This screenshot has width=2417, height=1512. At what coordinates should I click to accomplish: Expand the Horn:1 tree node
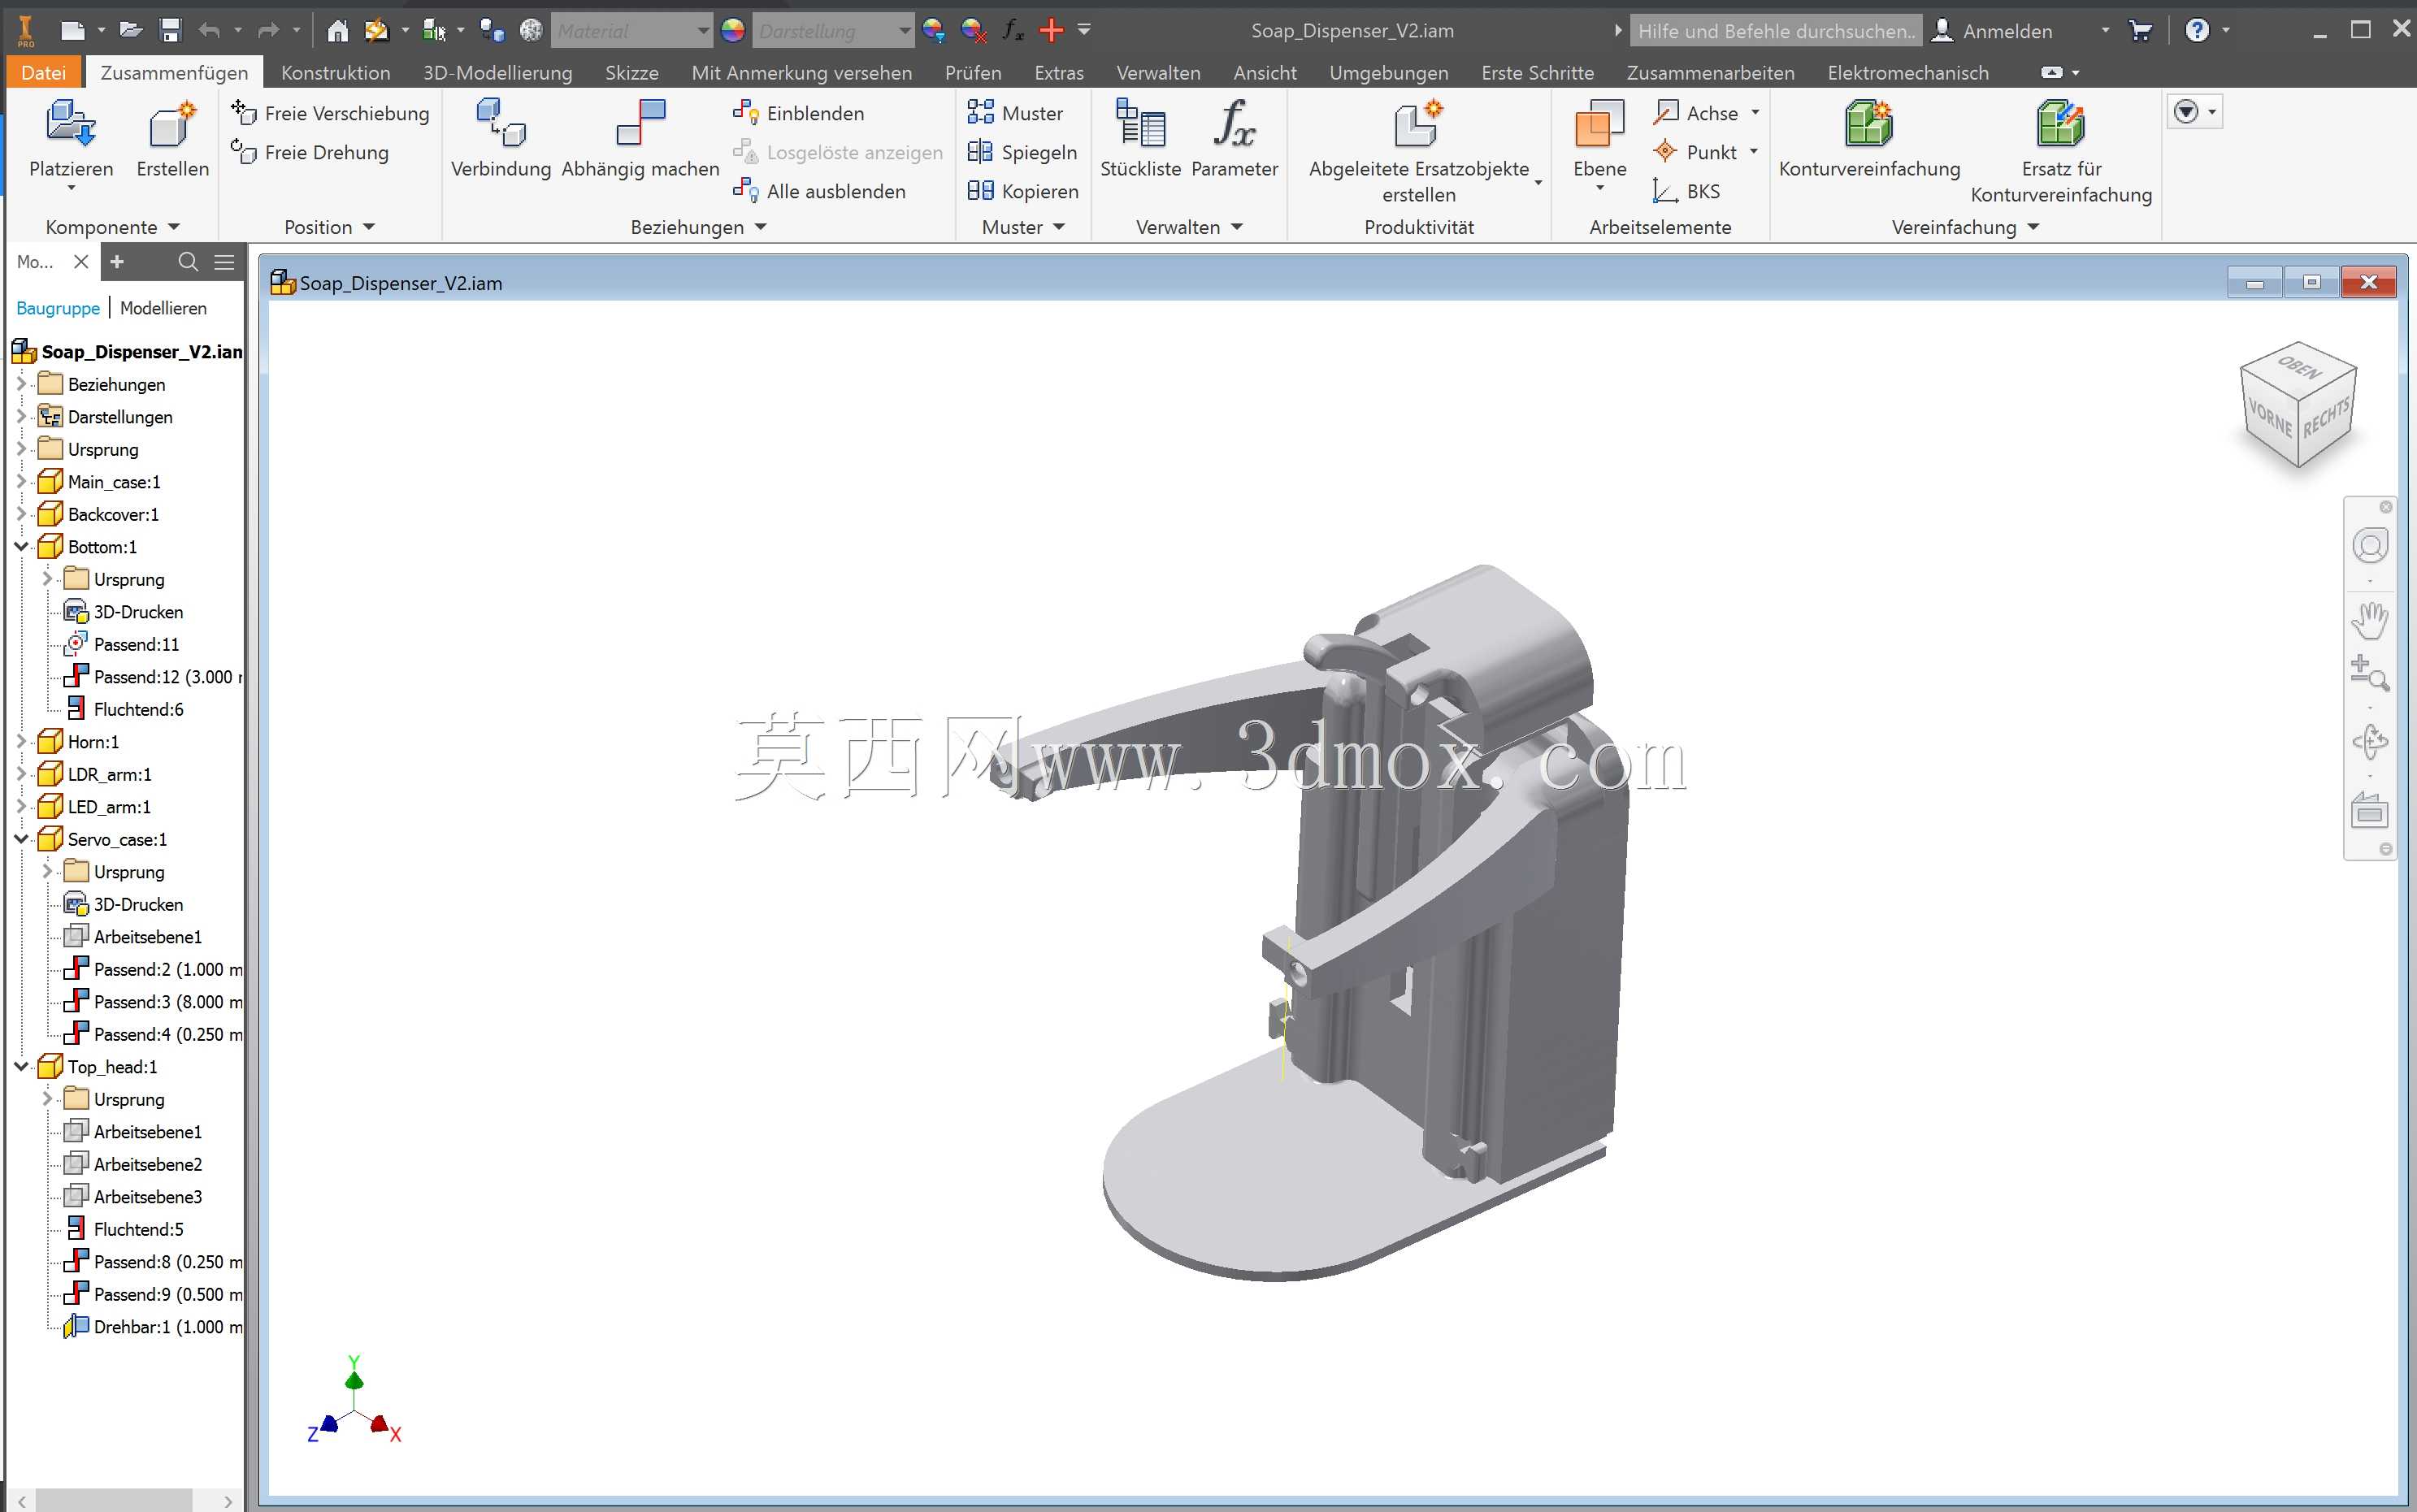(x=21, y=741)
